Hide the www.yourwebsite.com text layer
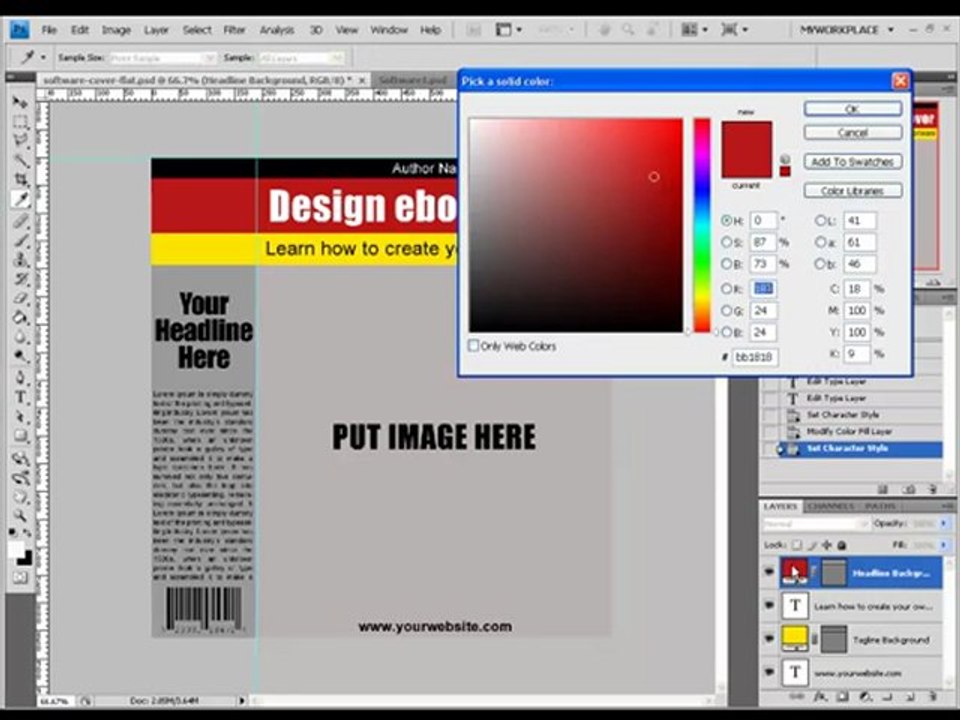 [769, 672]
